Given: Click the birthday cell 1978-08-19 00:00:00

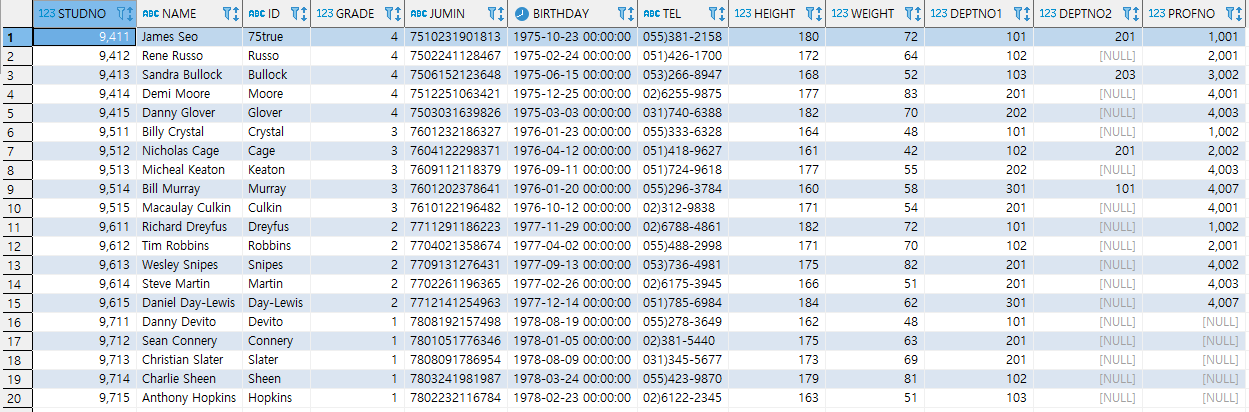Looking at the screenshot, I should (x=574, y=322).
